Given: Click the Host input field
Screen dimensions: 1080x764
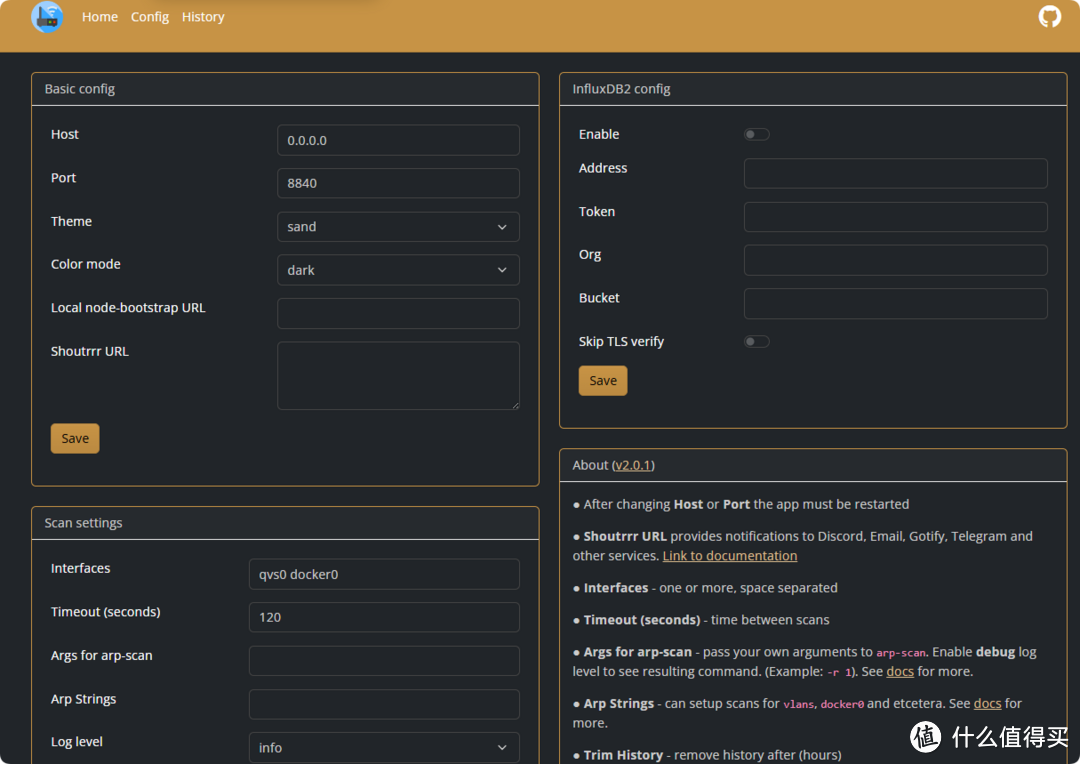Looking at the screenshot, I should pos(398,141).
